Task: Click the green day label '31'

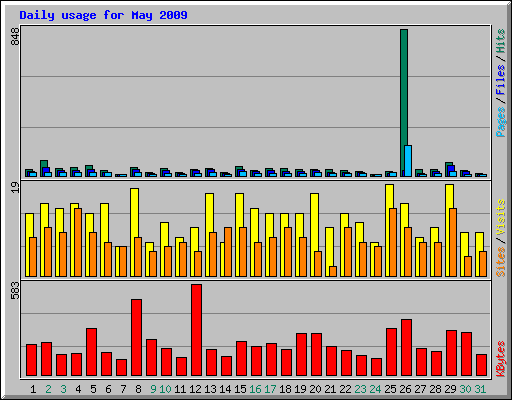Action: tap(480, 389)
